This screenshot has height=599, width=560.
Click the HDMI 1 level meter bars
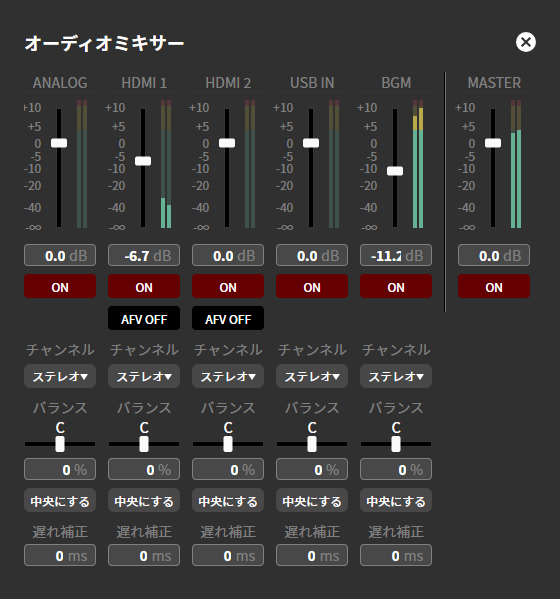[x=166, y=164]
